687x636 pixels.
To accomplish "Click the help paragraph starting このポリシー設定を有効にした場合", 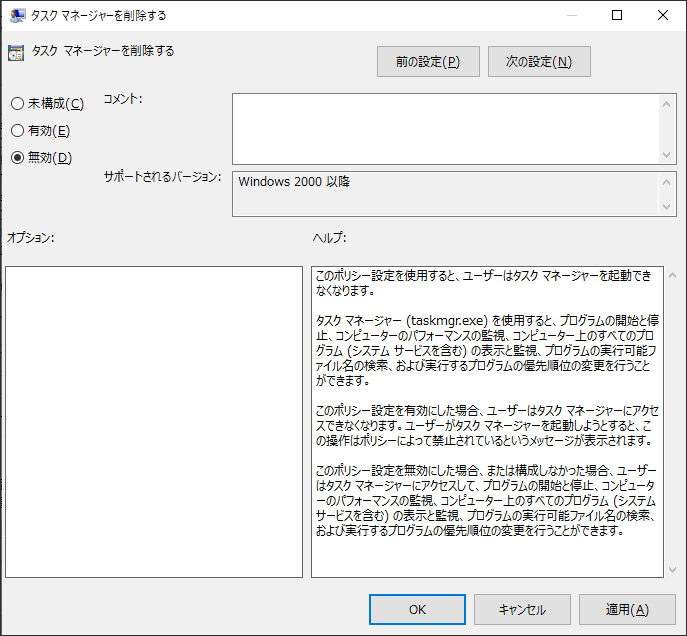I will (487, 425).
